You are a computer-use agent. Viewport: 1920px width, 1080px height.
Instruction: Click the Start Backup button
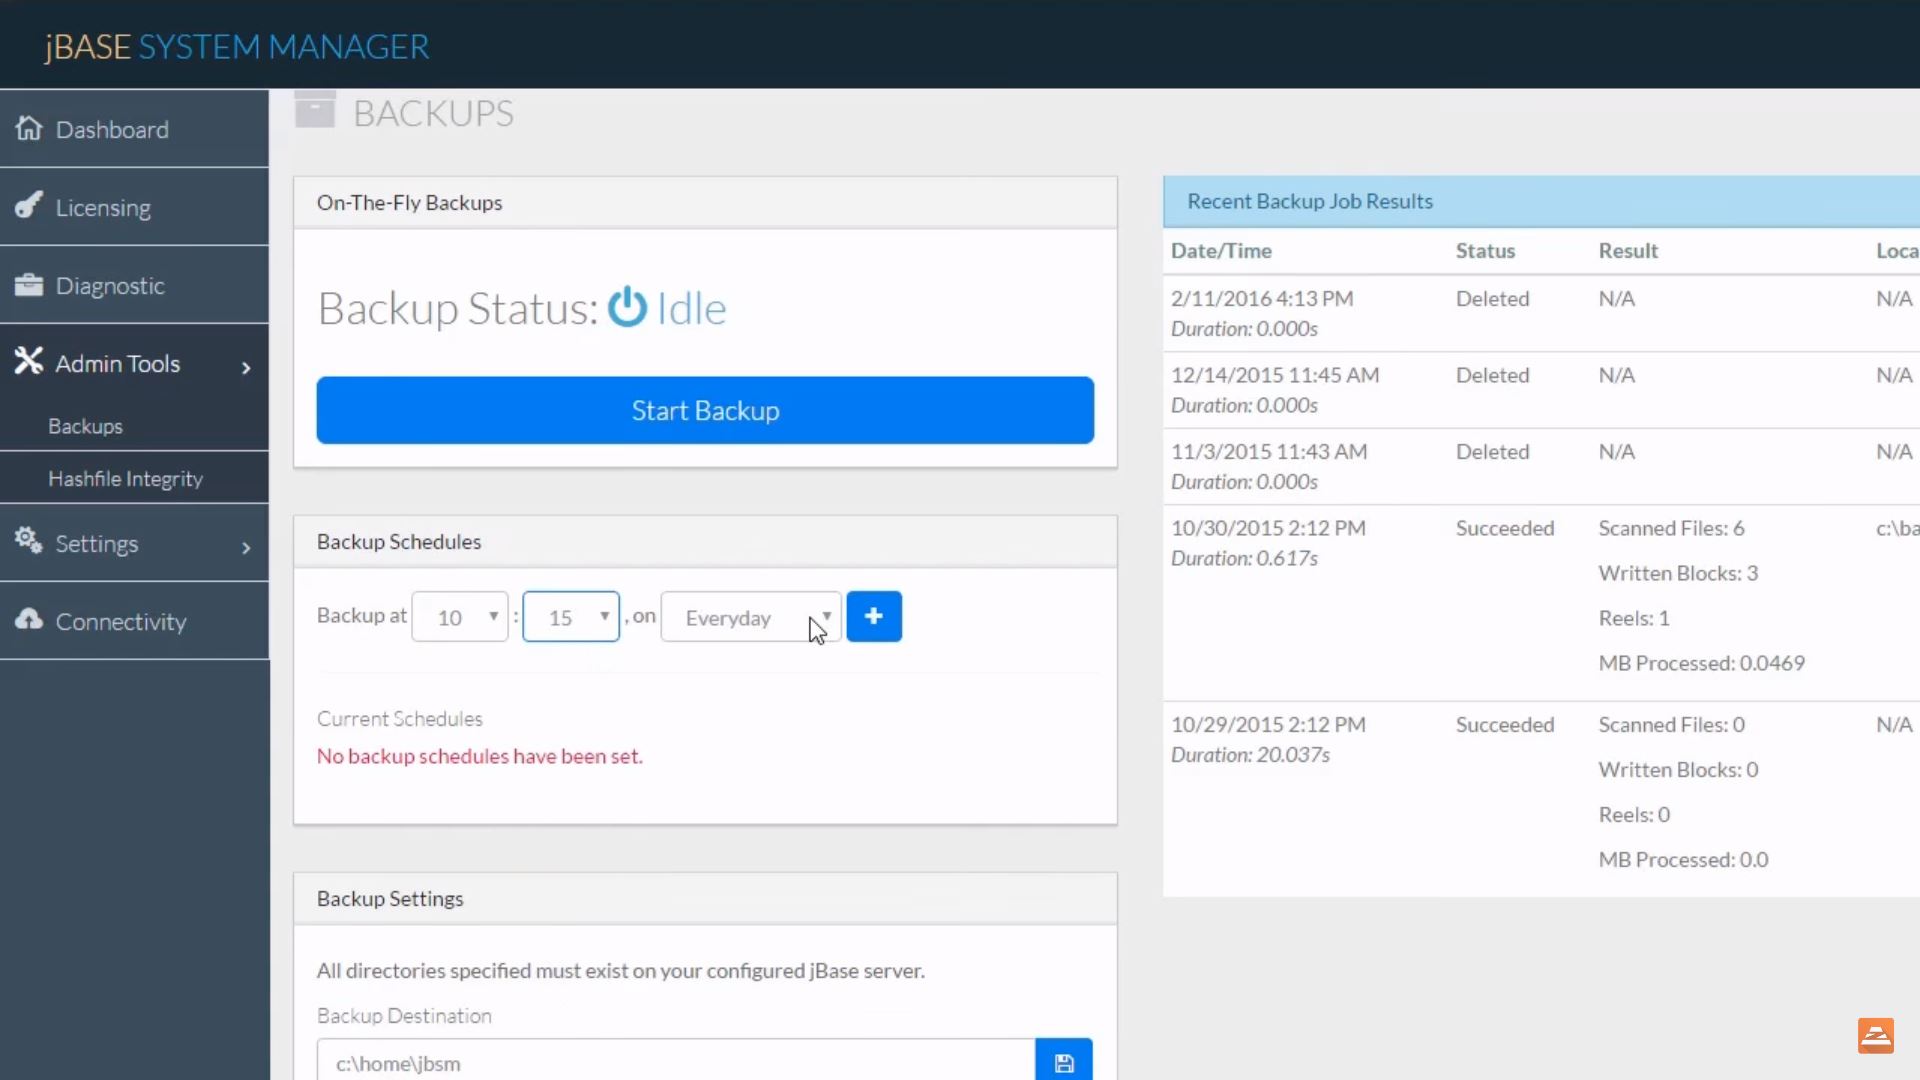705,410
